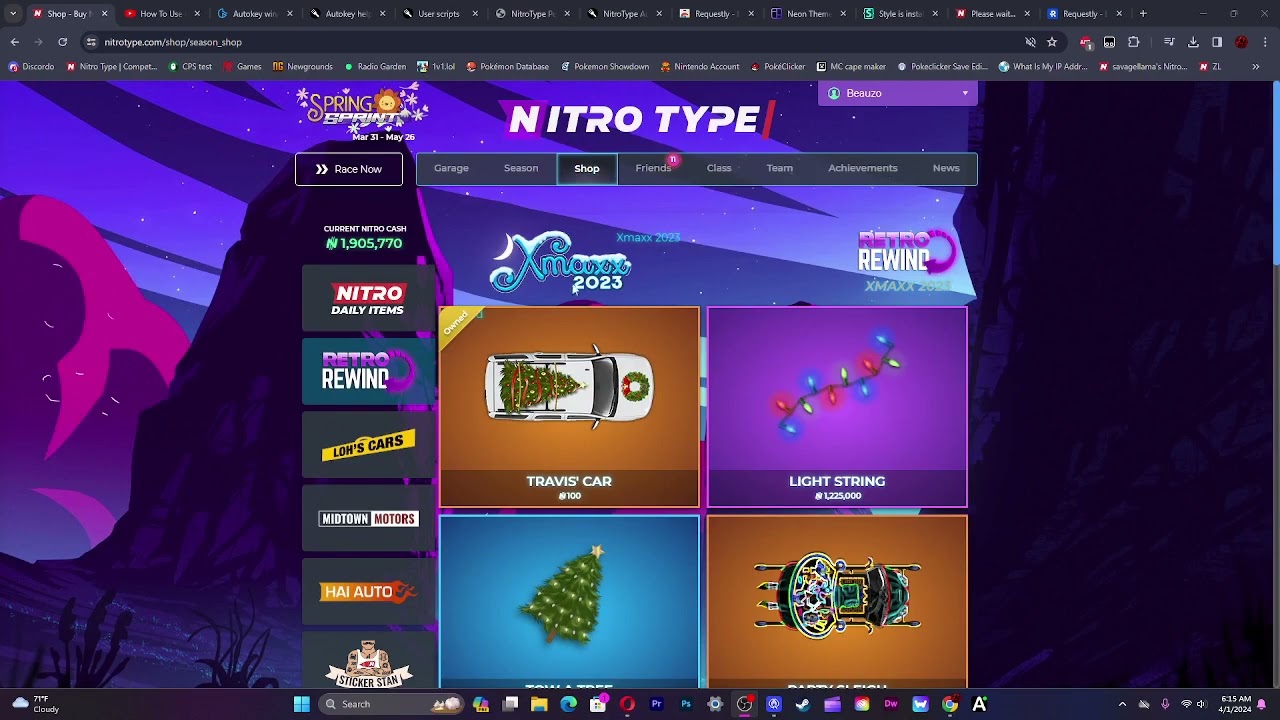Open the Chrome extensions puzzle menu
The image size is (1280, 720).
(x=1134, y=42)
